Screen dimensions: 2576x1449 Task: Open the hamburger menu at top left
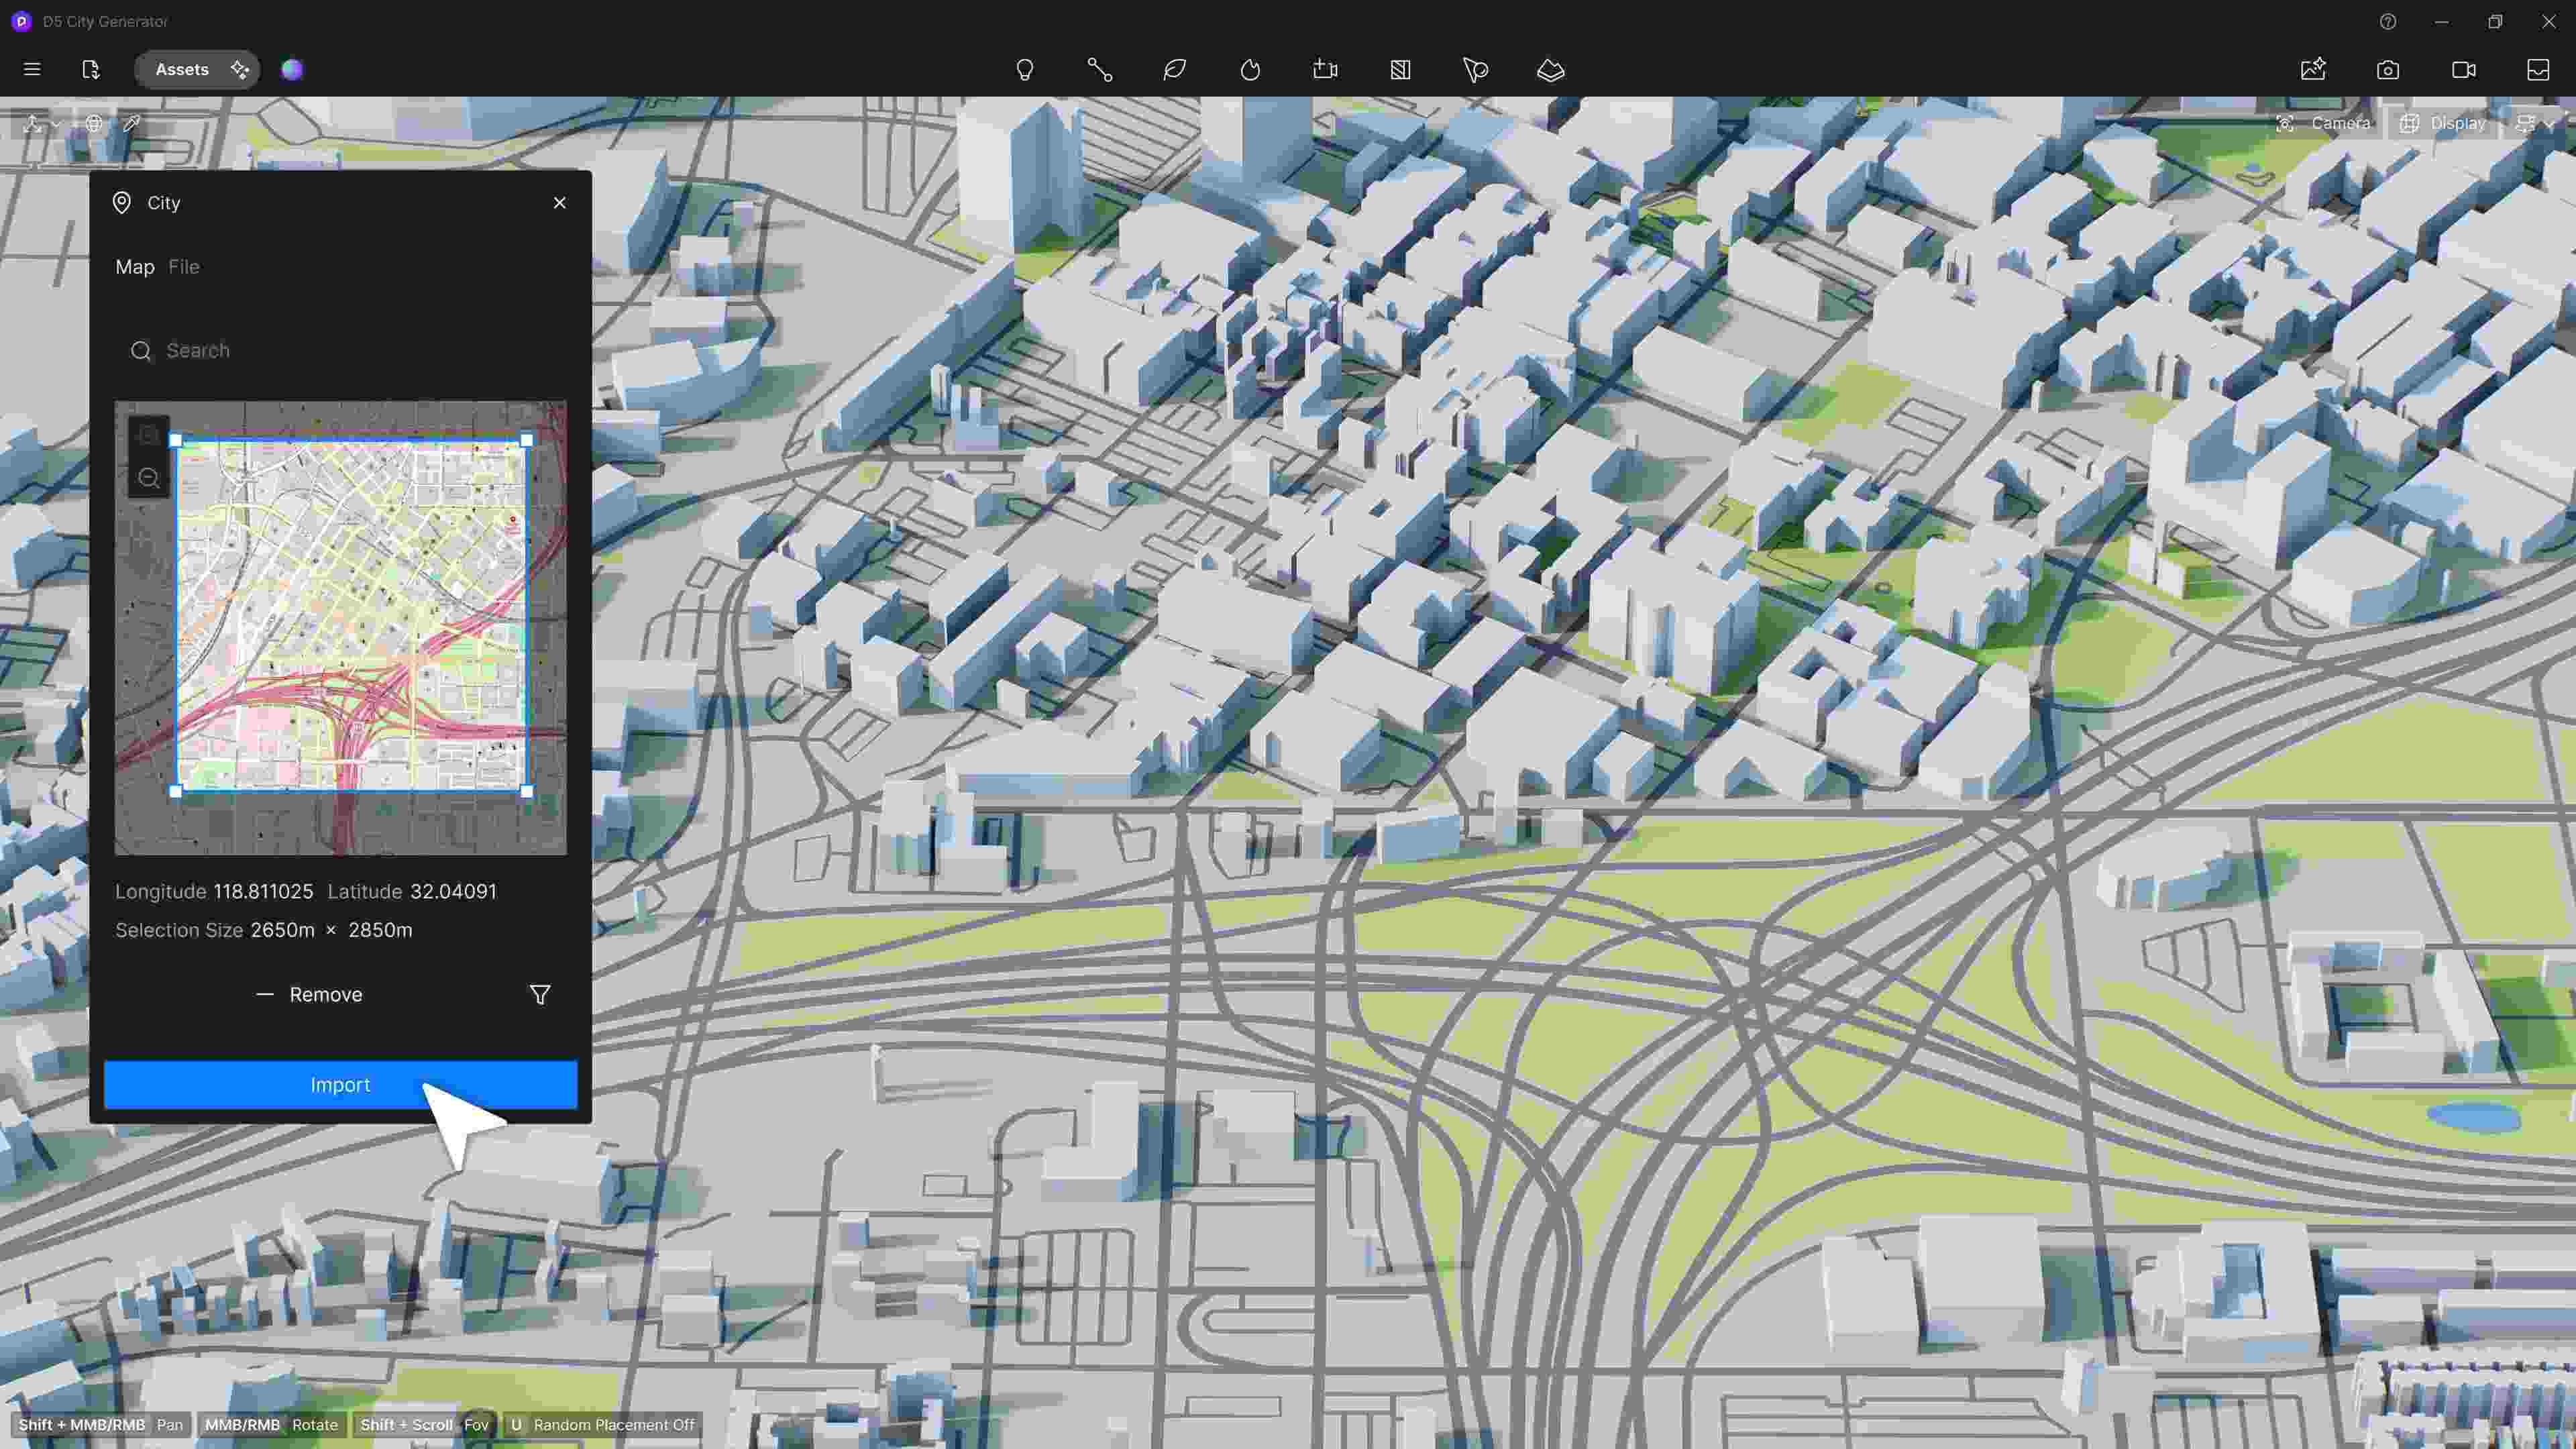coord(32,69)
